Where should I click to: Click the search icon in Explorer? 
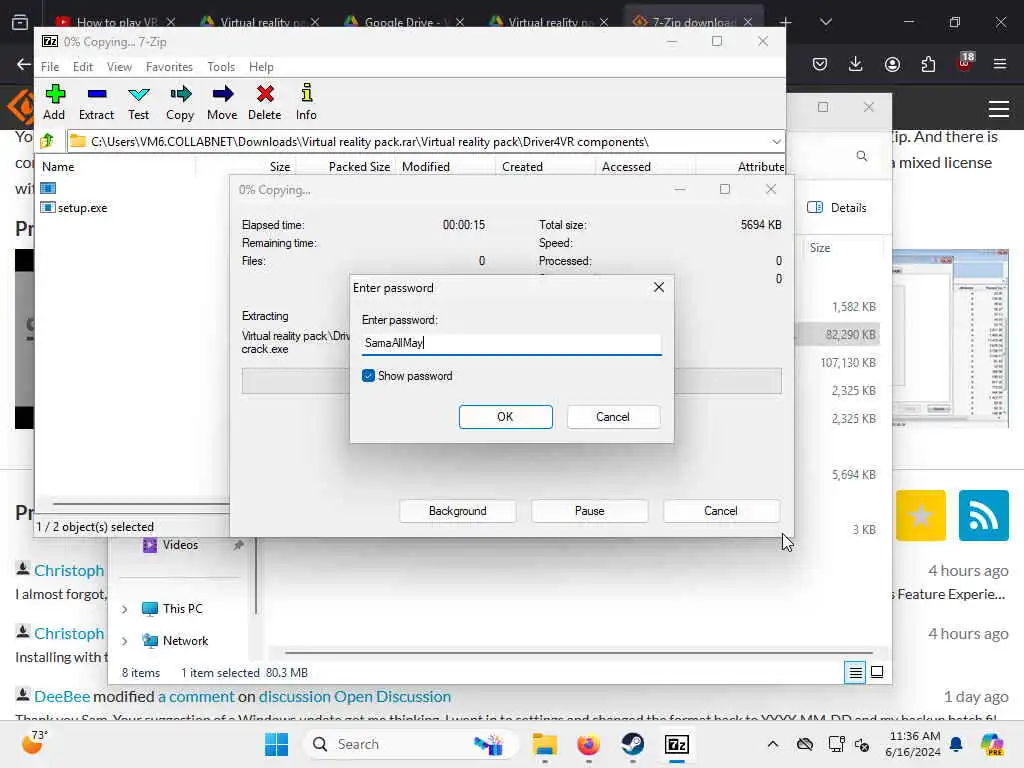pos(862,155)
